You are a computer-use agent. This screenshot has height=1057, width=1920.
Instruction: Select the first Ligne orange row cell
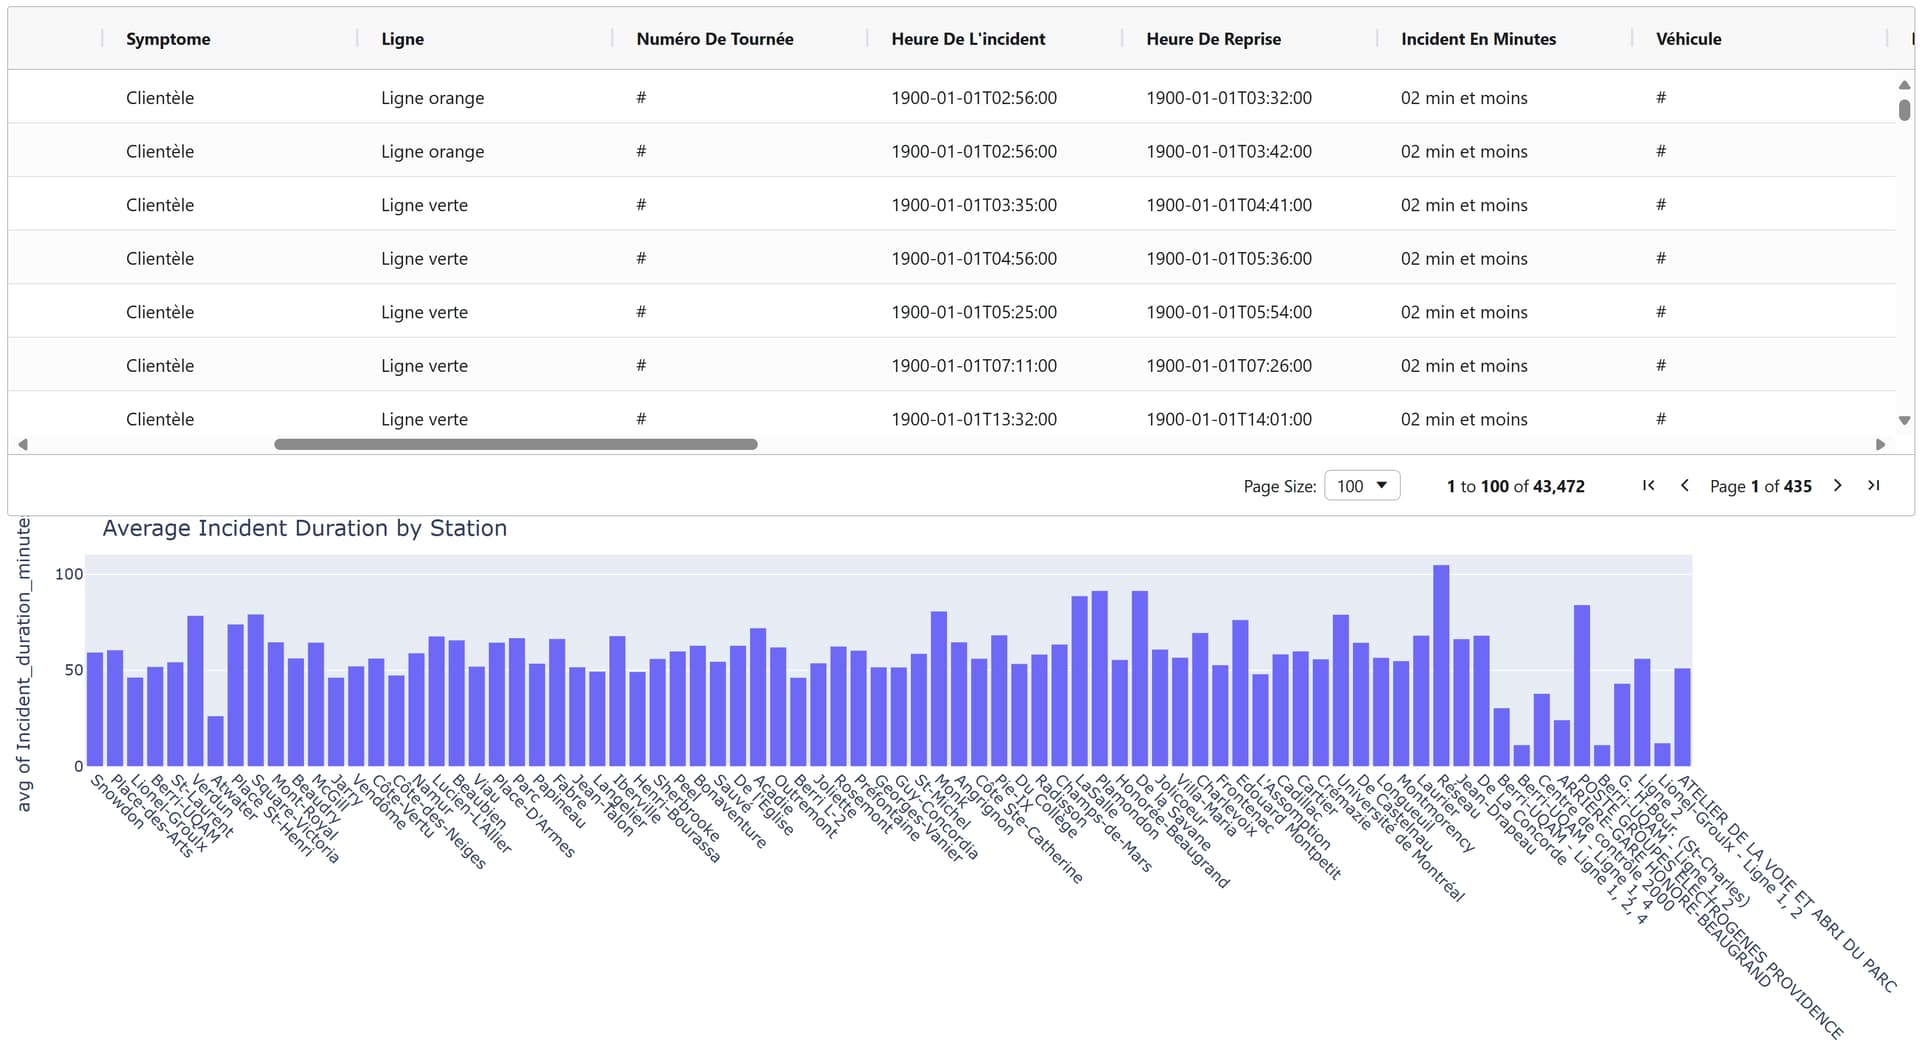[x=432, y=98]
